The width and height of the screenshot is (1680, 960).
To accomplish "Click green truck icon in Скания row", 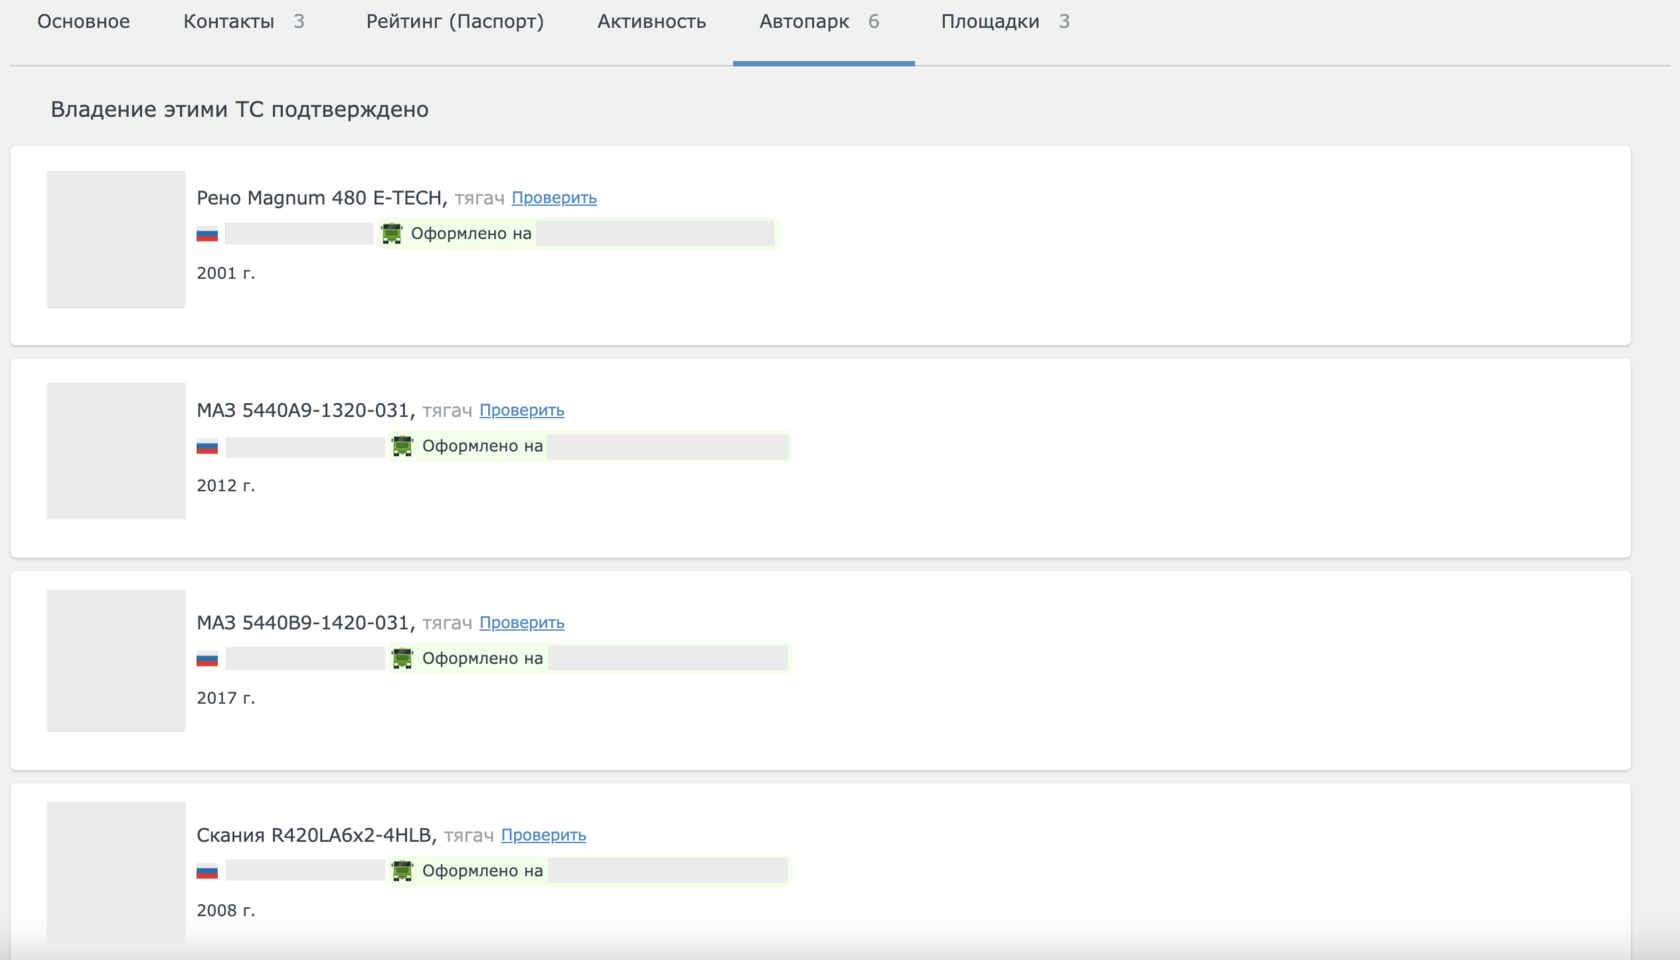I will [x=402, y=871].
